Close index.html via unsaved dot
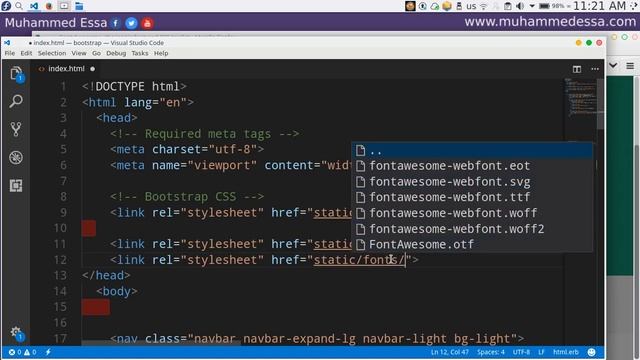This screenshot has width=640, height=360. pyautogui.click(x=93, y=69)
